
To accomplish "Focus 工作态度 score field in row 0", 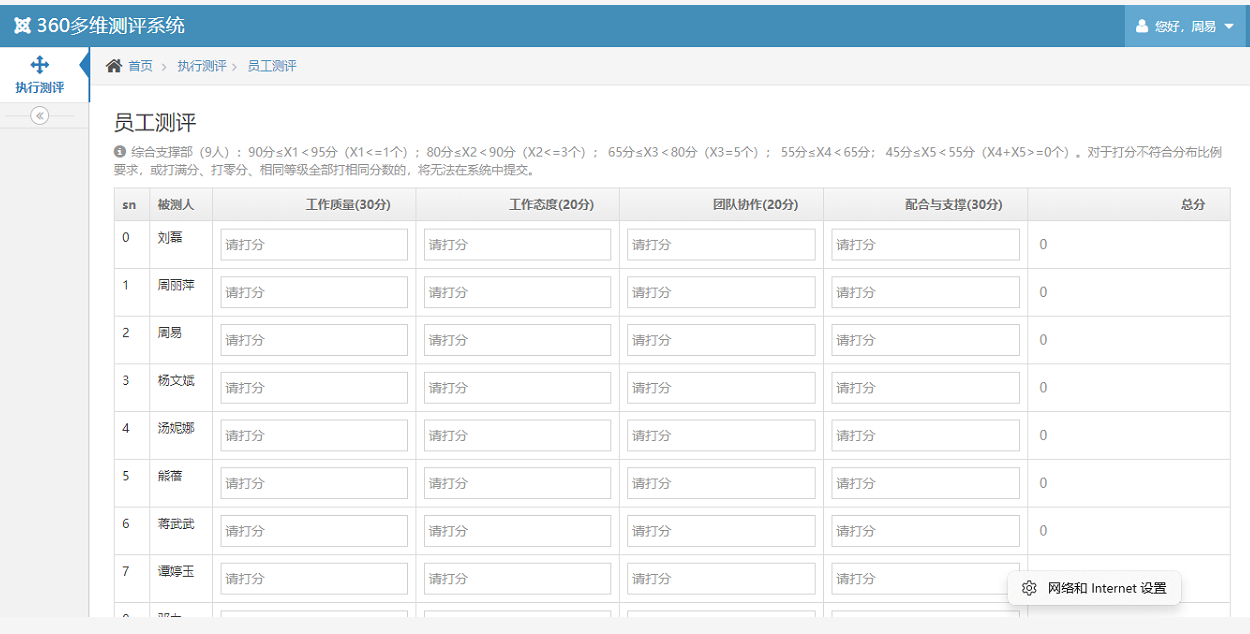I will tap(517, 244).
